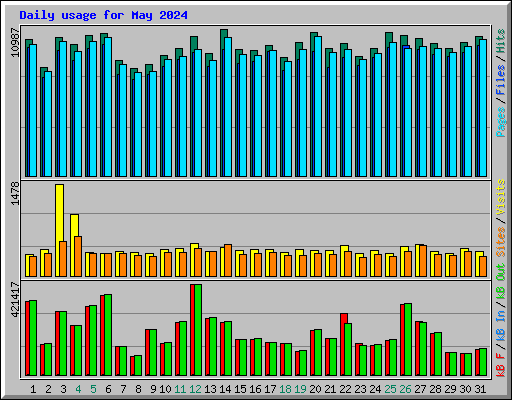Click the orange Sites bar for day 14
This screenshot has width=512, height=400.
(228, 260)
